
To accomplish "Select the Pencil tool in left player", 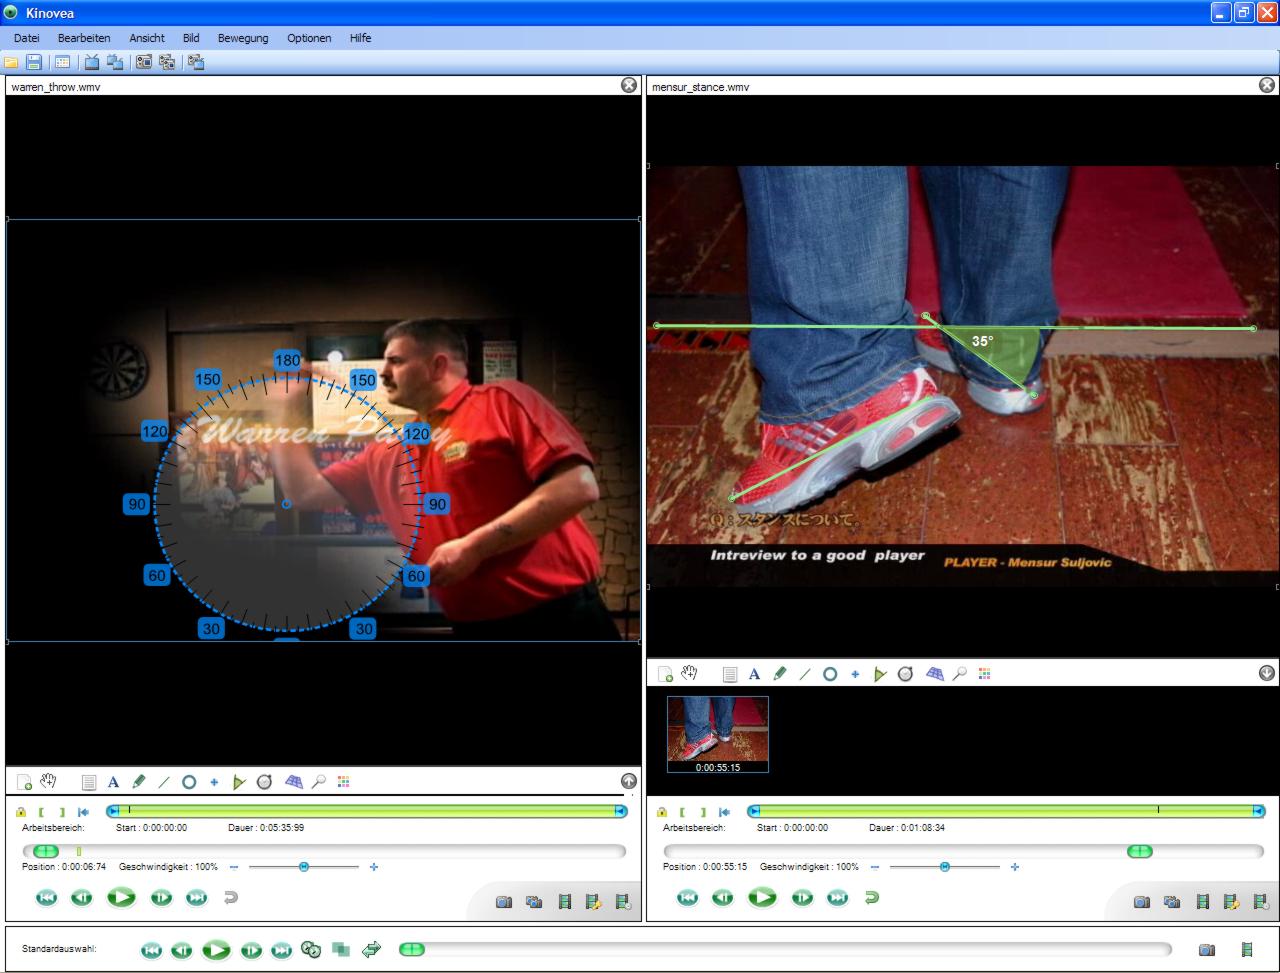I will pyautogui.click(x=139, y=782).
